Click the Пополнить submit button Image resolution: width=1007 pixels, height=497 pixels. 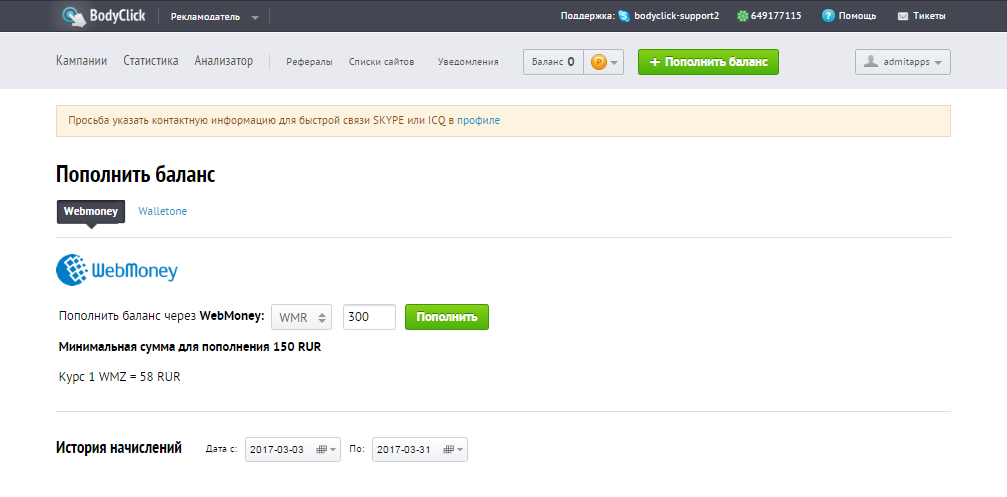(447, 317)
